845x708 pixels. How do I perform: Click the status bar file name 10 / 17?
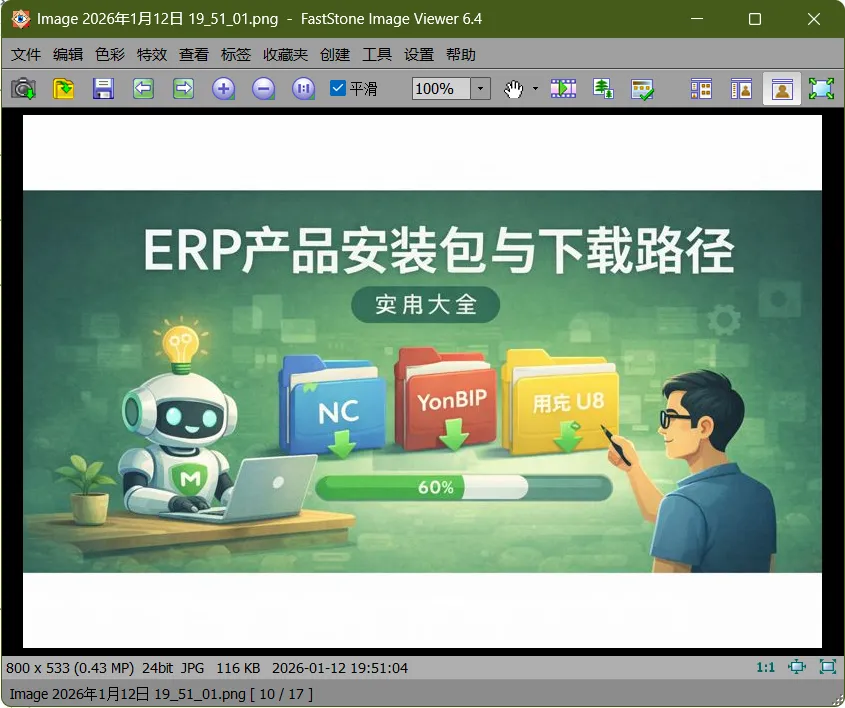coord(161,694)
